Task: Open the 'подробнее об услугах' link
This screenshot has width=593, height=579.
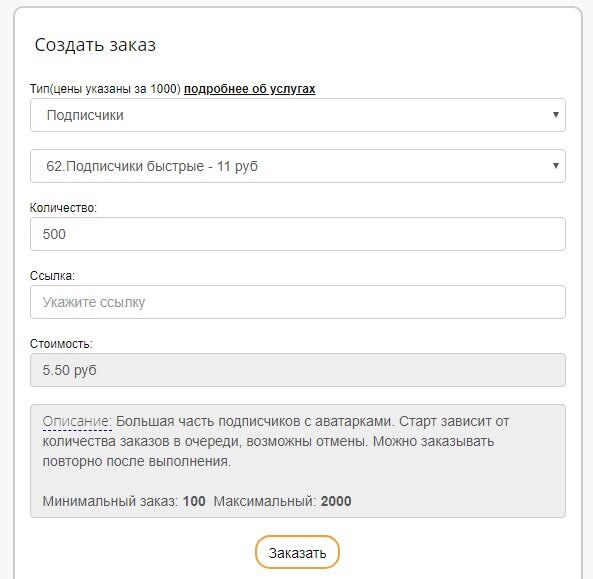Action: click(x=249, y=89)
